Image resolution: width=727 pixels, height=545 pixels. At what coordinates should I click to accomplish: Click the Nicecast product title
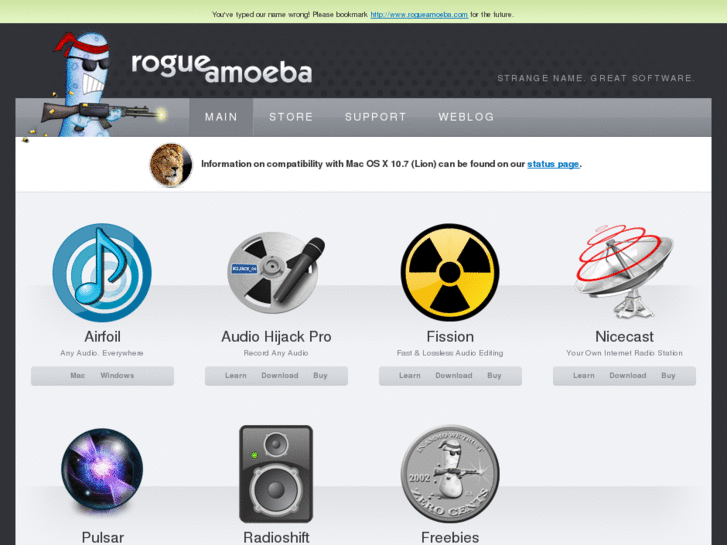click(625, 336)
